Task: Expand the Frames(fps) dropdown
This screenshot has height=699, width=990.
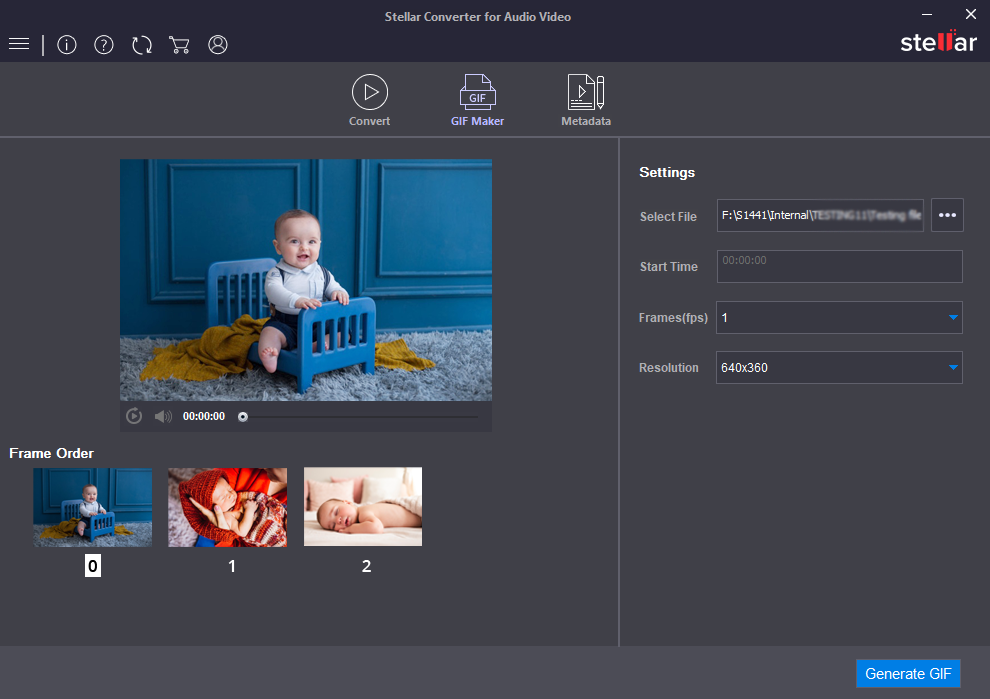Action: click(839, 318)
